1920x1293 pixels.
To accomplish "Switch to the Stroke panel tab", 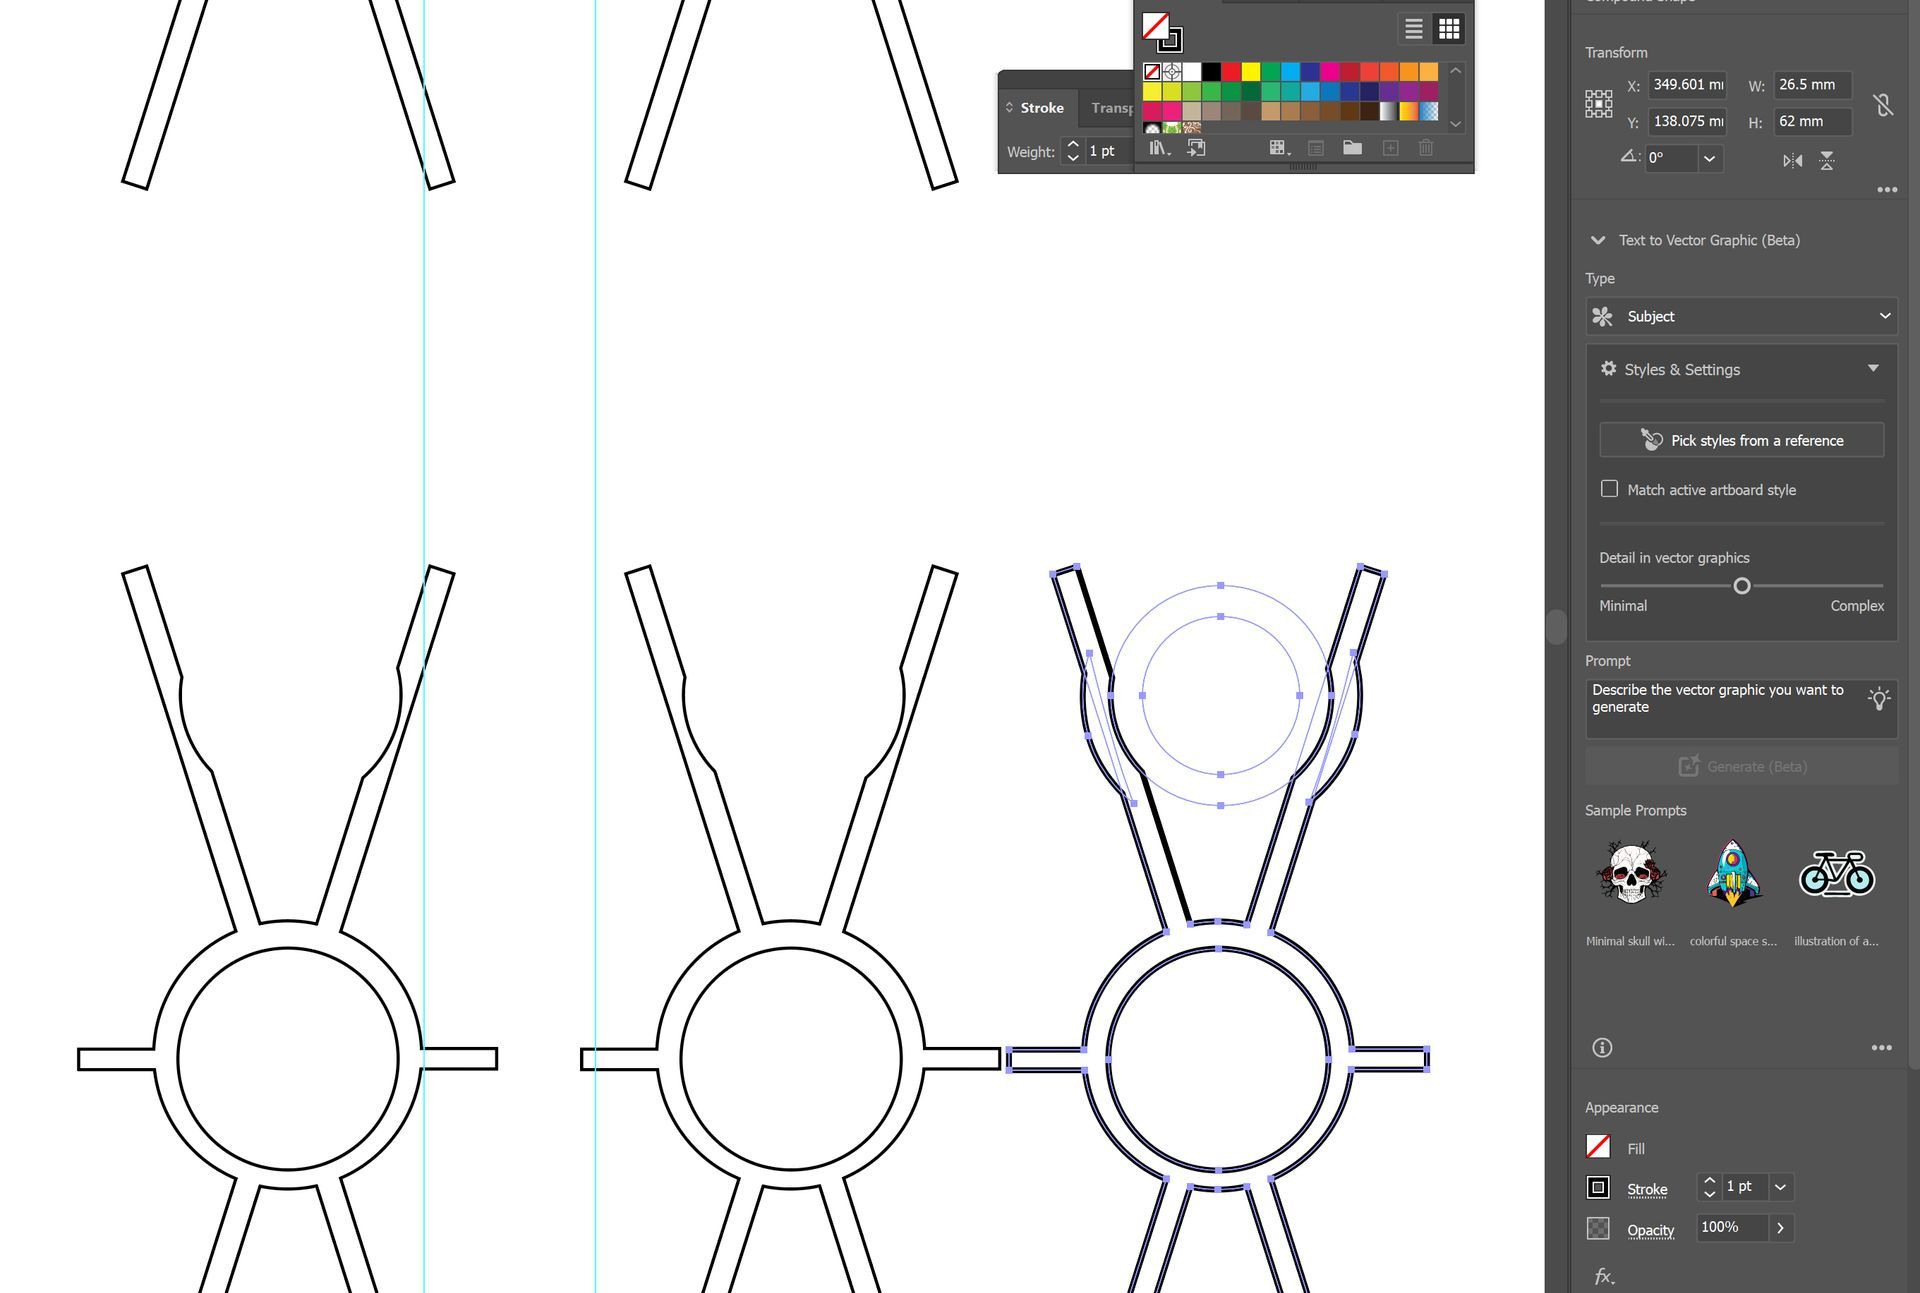I will point(1041,108).
